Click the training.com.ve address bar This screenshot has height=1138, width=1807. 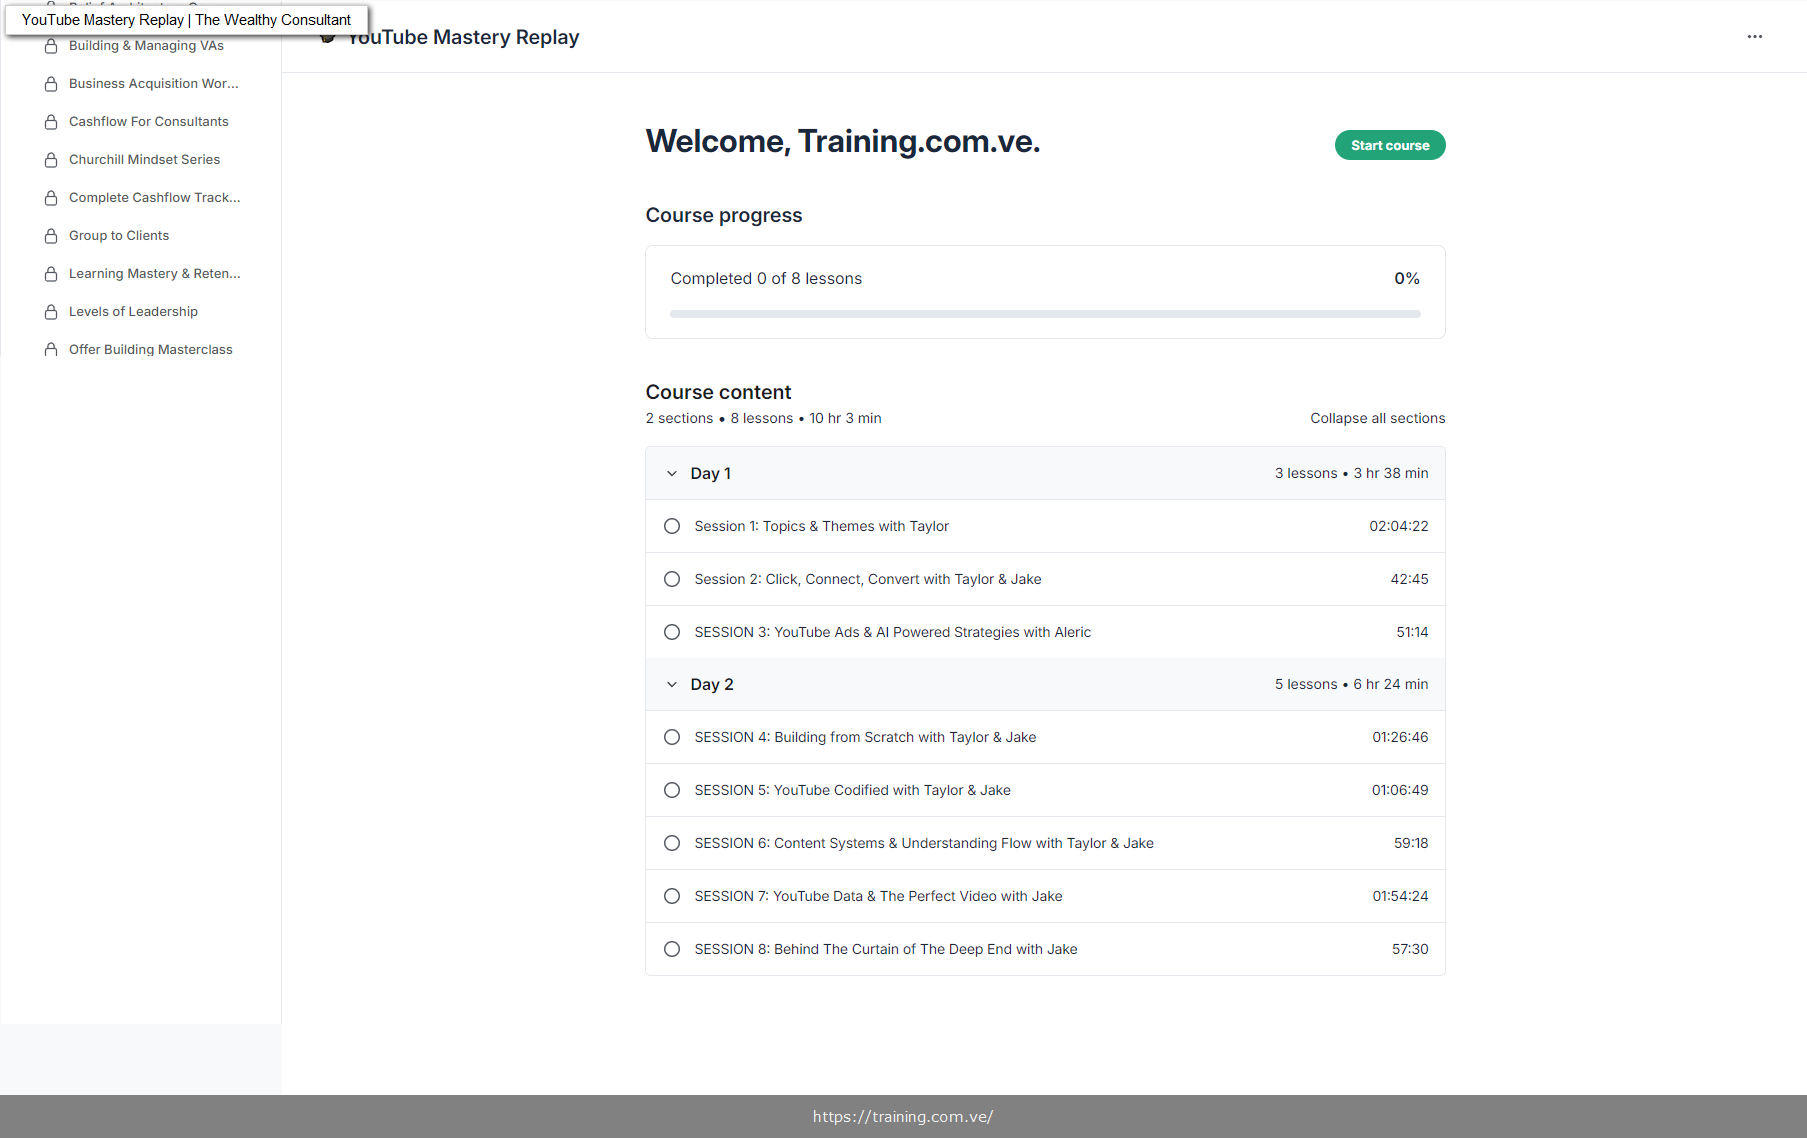pyautogui.click(x=902, y=1116)
